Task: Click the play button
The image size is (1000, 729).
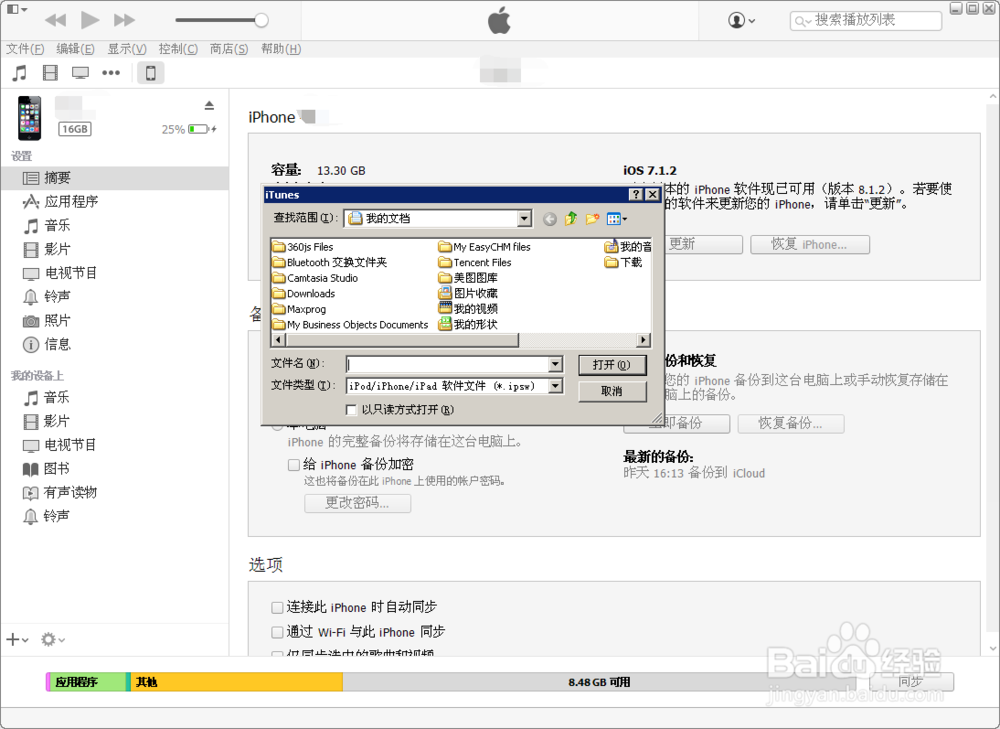Action: pyautogui.click(x=90, y=20)
